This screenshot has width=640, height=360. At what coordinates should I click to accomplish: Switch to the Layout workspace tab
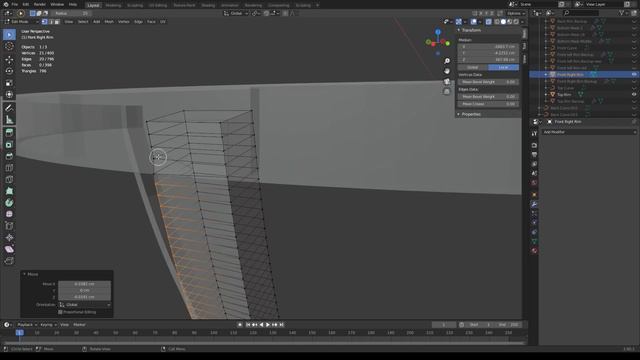[x=93, y=5]
